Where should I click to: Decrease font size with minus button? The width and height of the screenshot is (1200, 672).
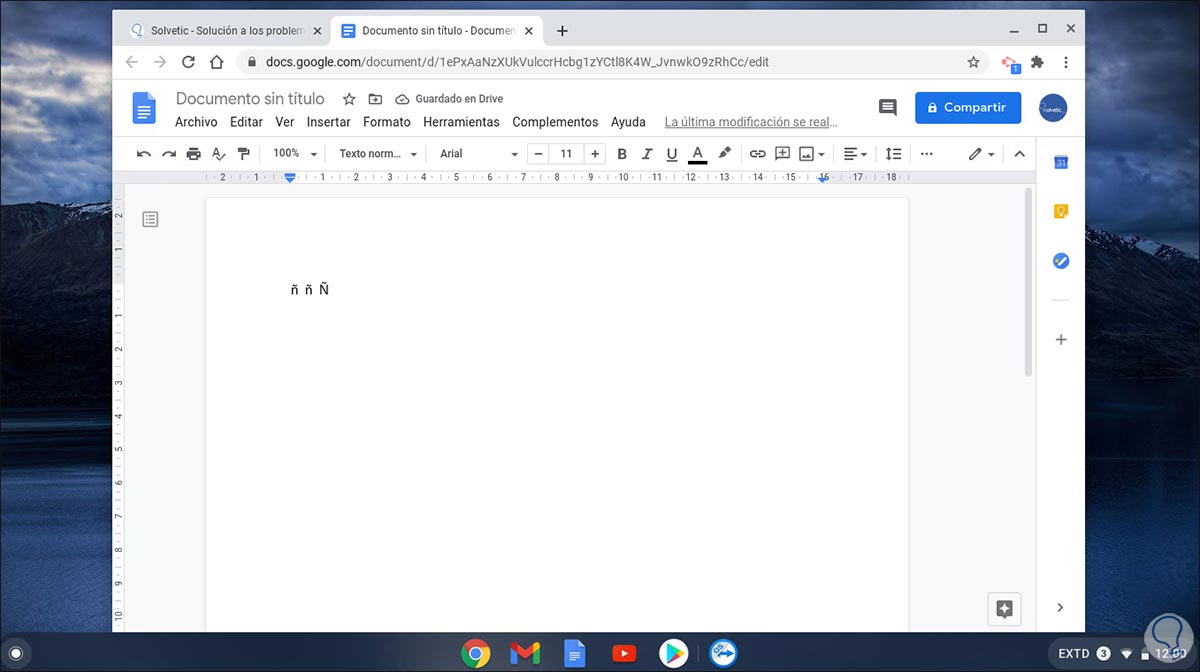click(538, 154)
